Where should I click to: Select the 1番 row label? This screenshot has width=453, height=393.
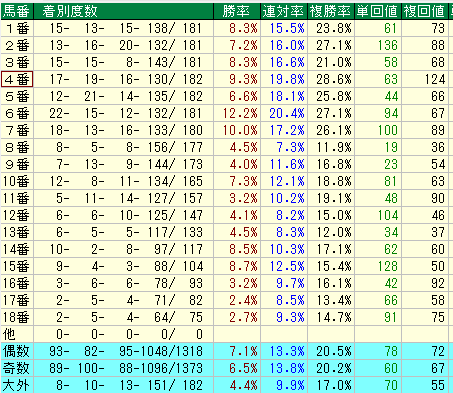pos(17,29)
